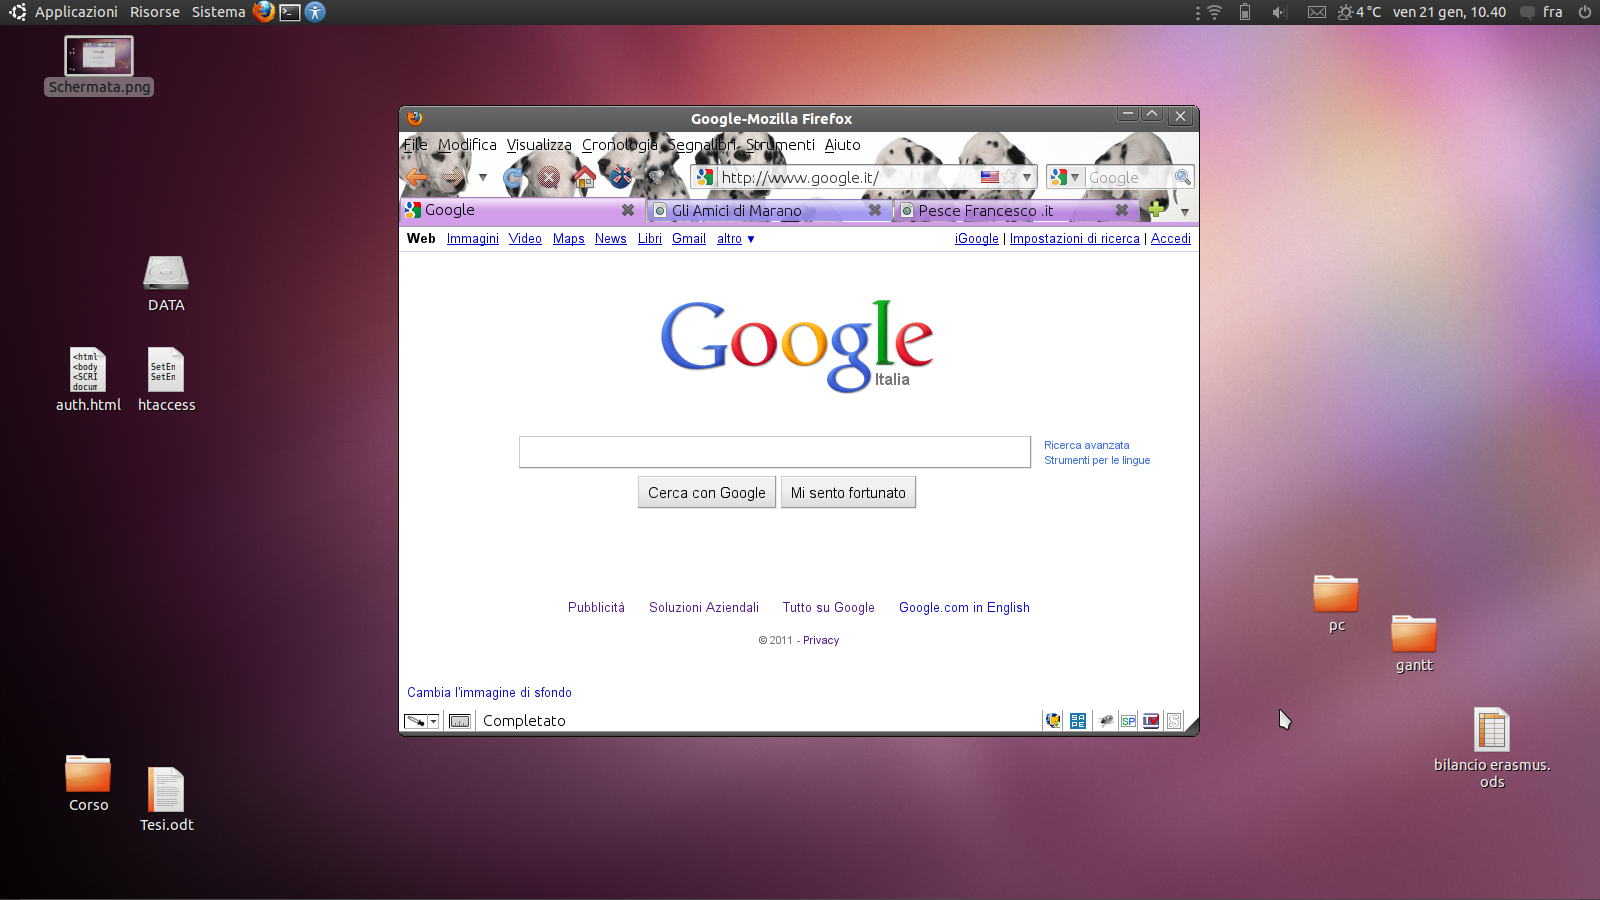Click the Accedi sign-in link
1600x900 pixels.
(x=1171, y=239)
